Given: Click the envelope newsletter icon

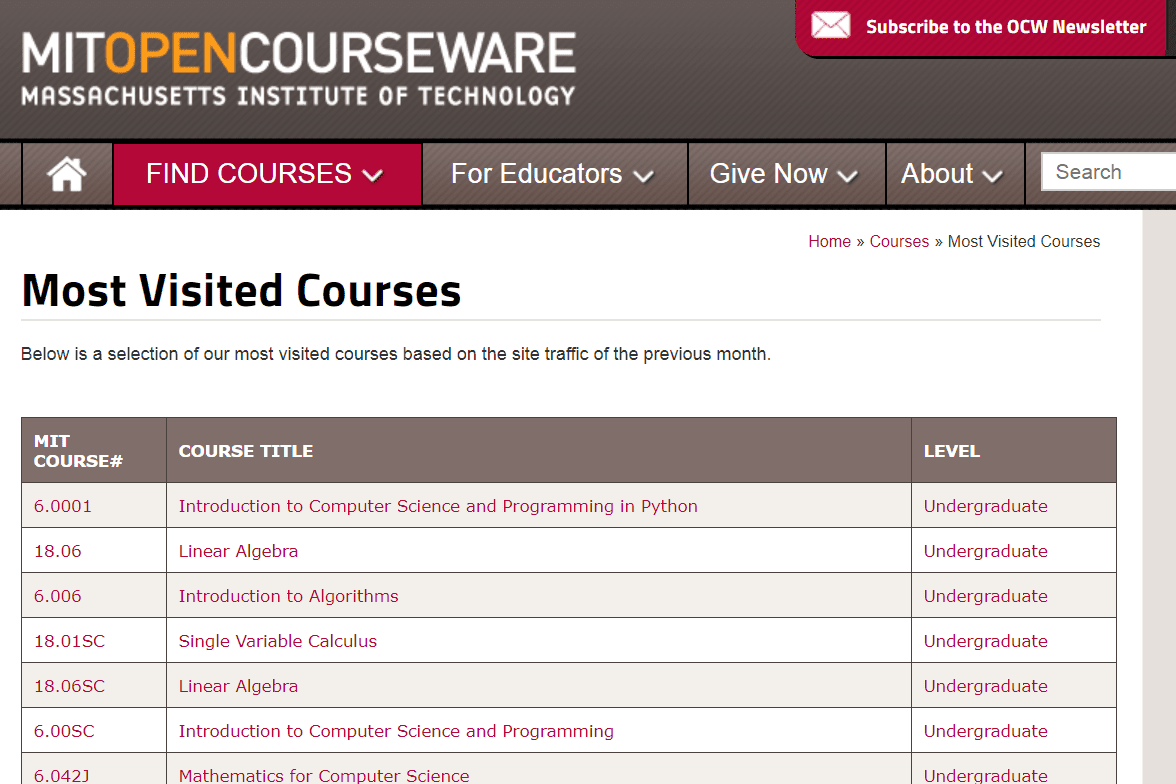Looking at the screenshot, I should (830, 26).
